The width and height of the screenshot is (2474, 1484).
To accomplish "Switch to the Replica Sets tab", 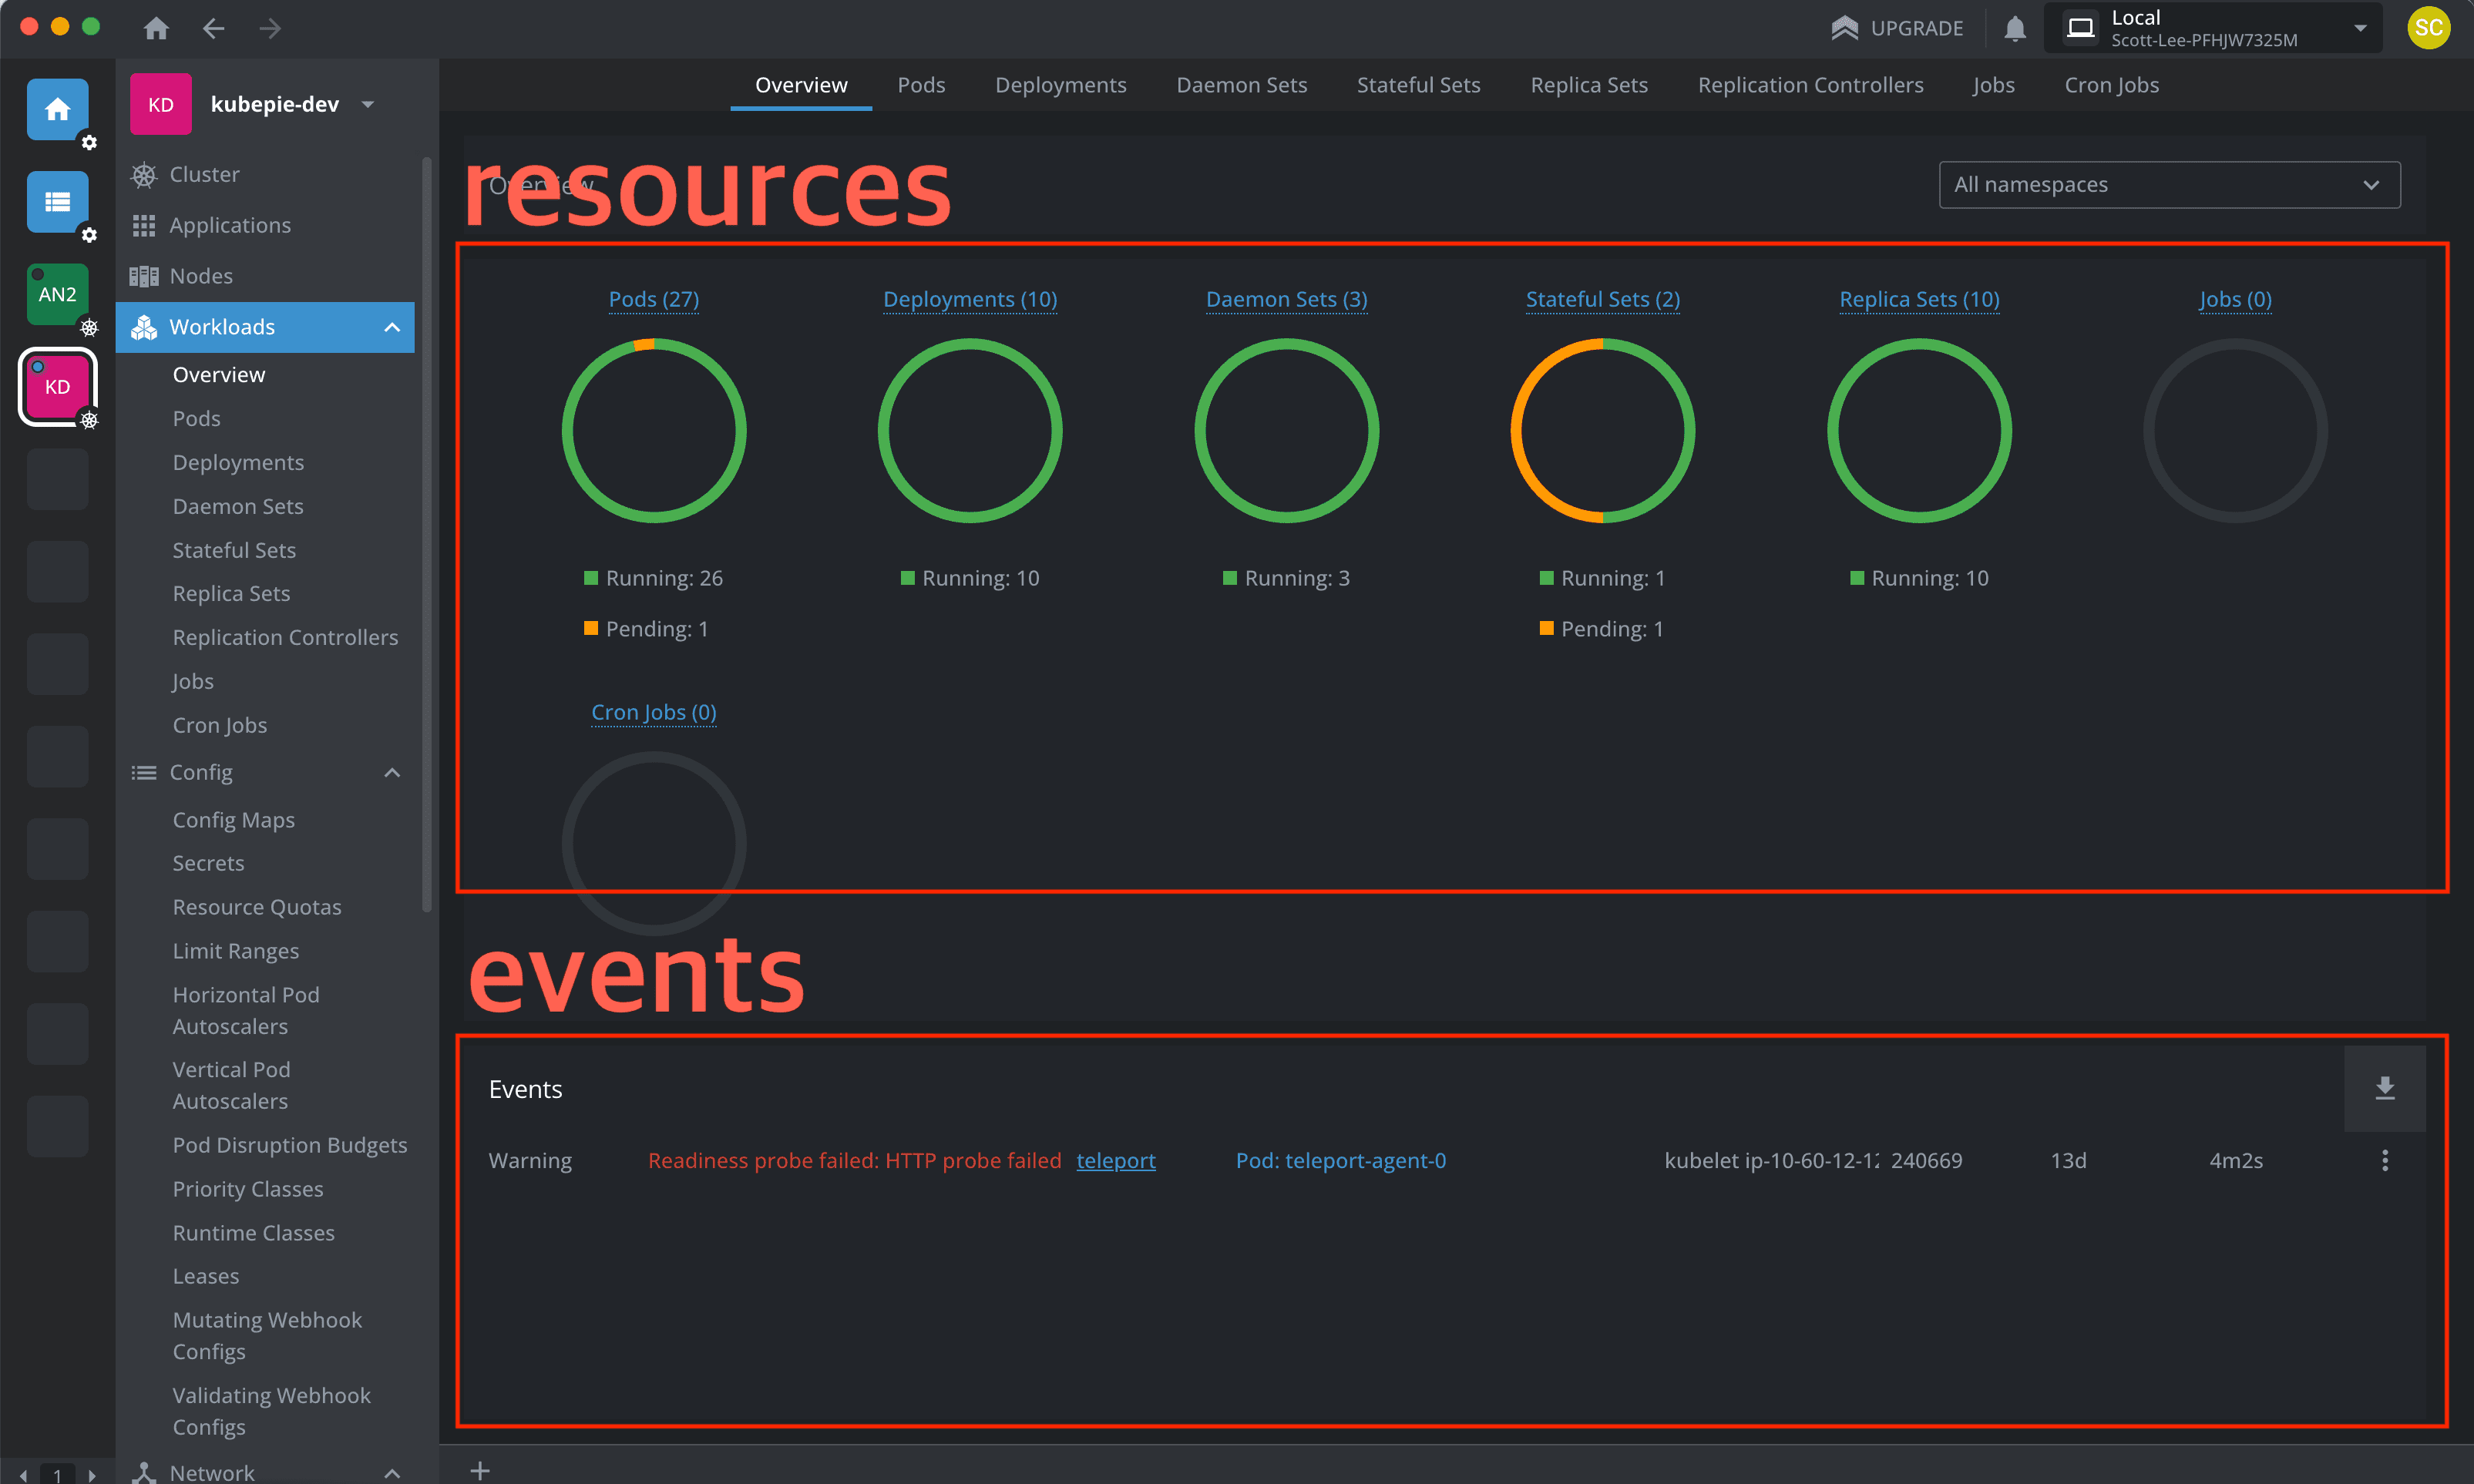I will tap(1588, 84).
